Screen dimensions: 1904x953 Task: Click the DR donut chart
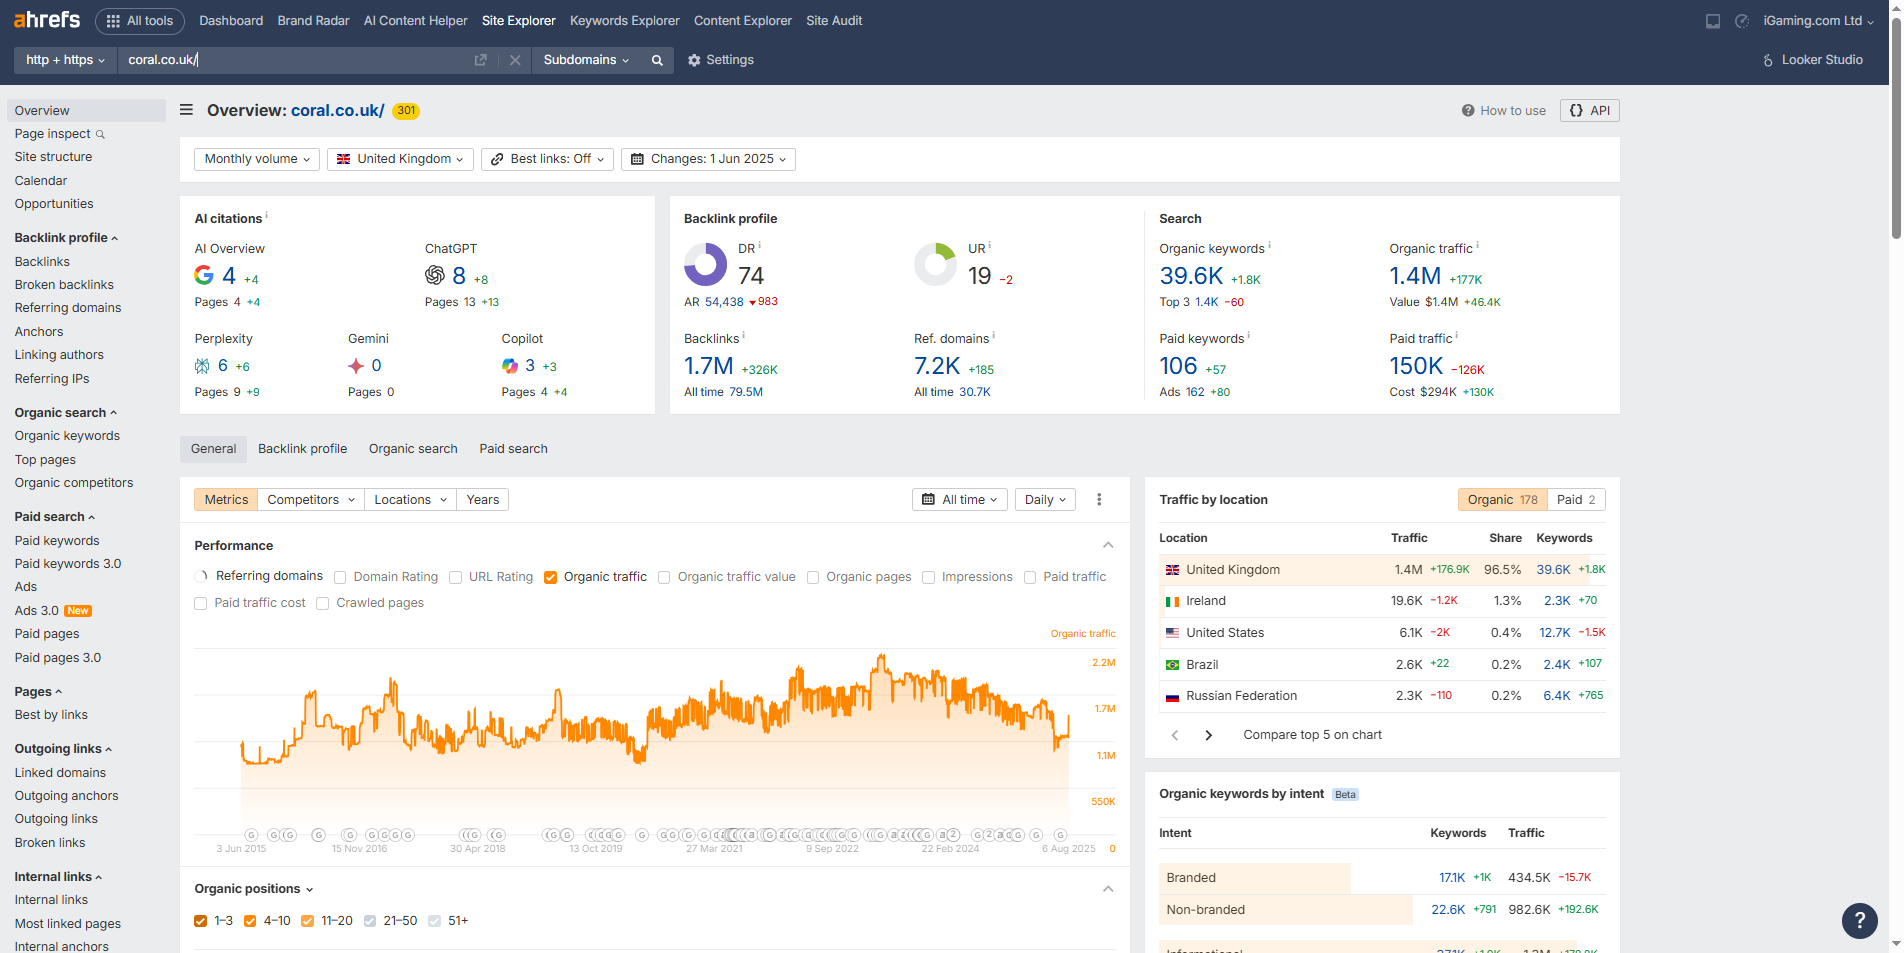pos(705,265)
